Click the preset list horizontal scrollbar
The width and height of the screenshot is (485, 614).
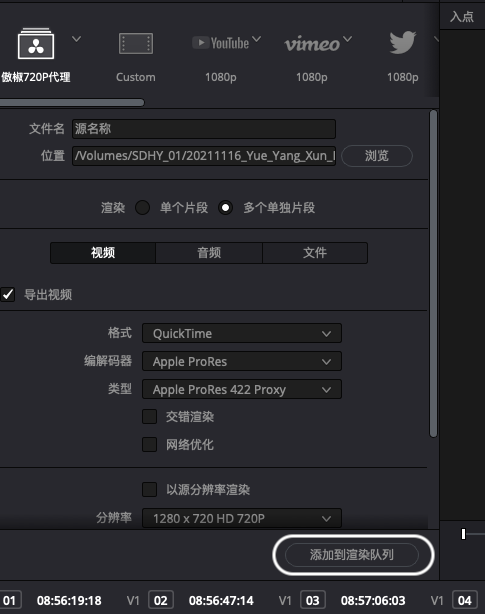[x=72, y=103]
